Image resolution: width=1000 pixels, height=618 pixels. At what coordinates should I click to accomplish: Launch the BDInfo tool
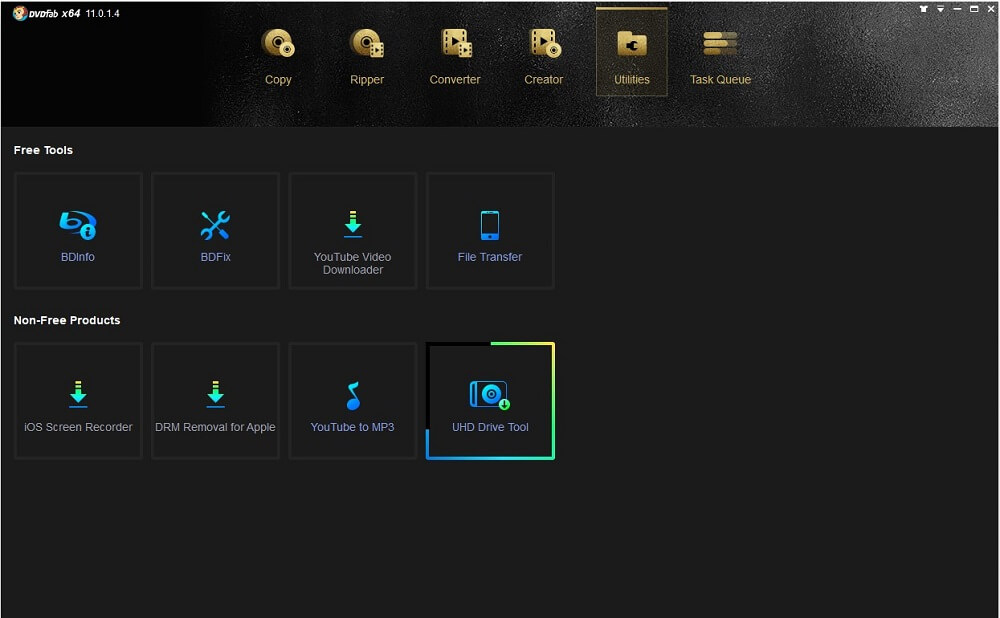[x=78, y=231]
